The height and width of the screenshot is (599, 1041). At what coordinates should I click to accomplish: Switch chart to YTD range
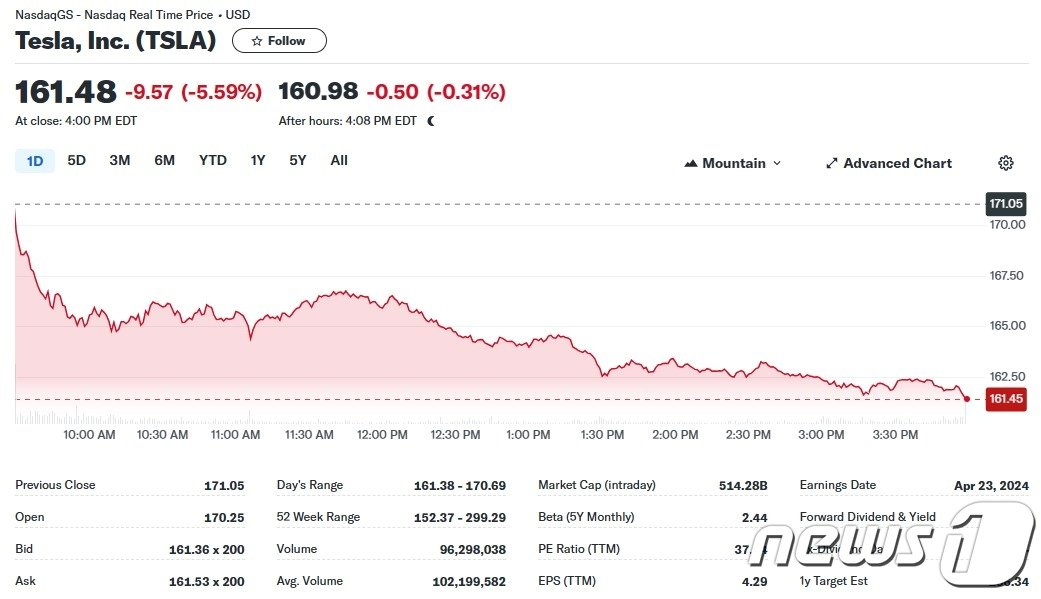(212, 160)
